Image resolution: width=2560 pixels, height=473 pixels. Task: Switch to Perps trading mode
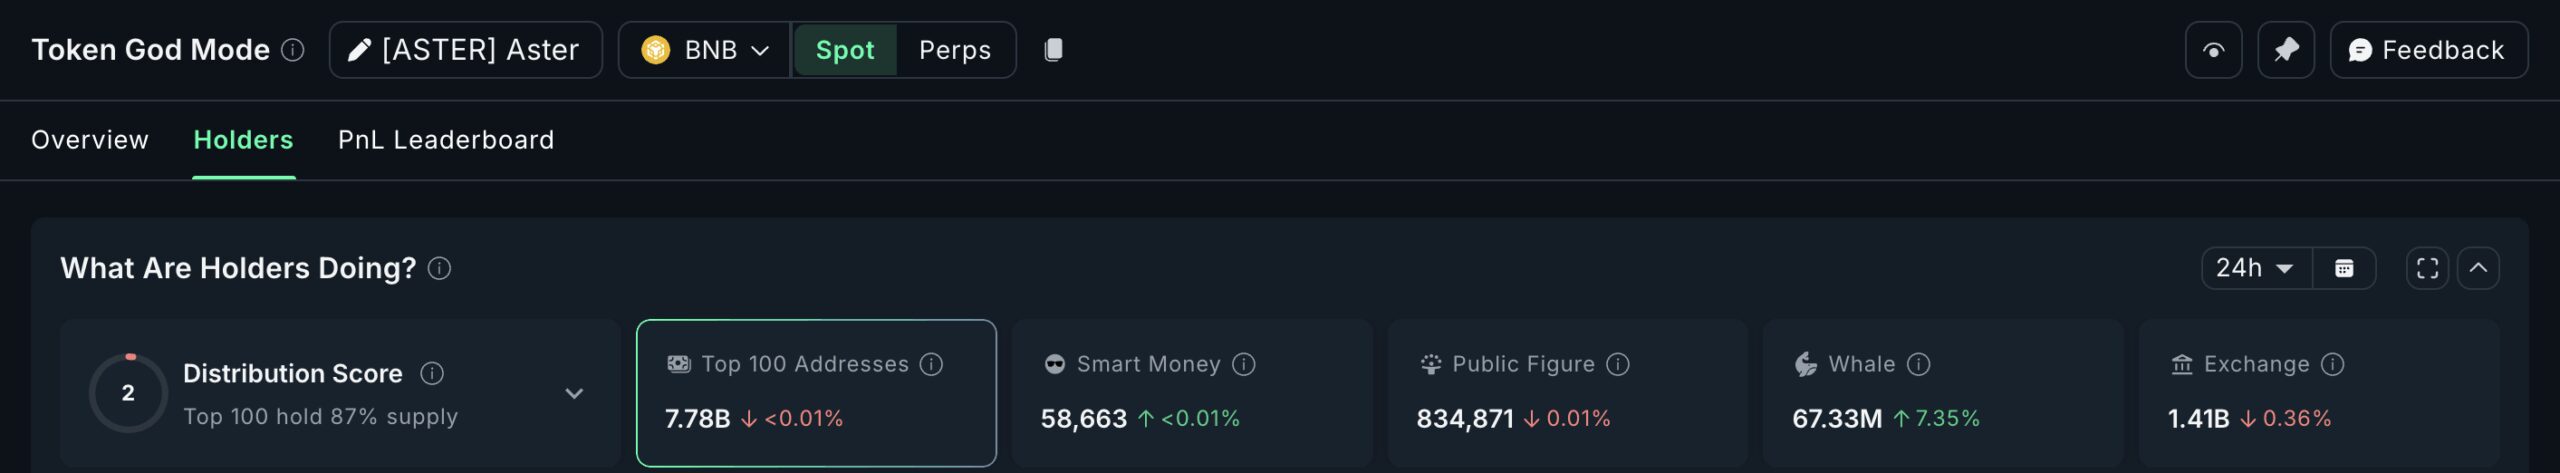955,50
